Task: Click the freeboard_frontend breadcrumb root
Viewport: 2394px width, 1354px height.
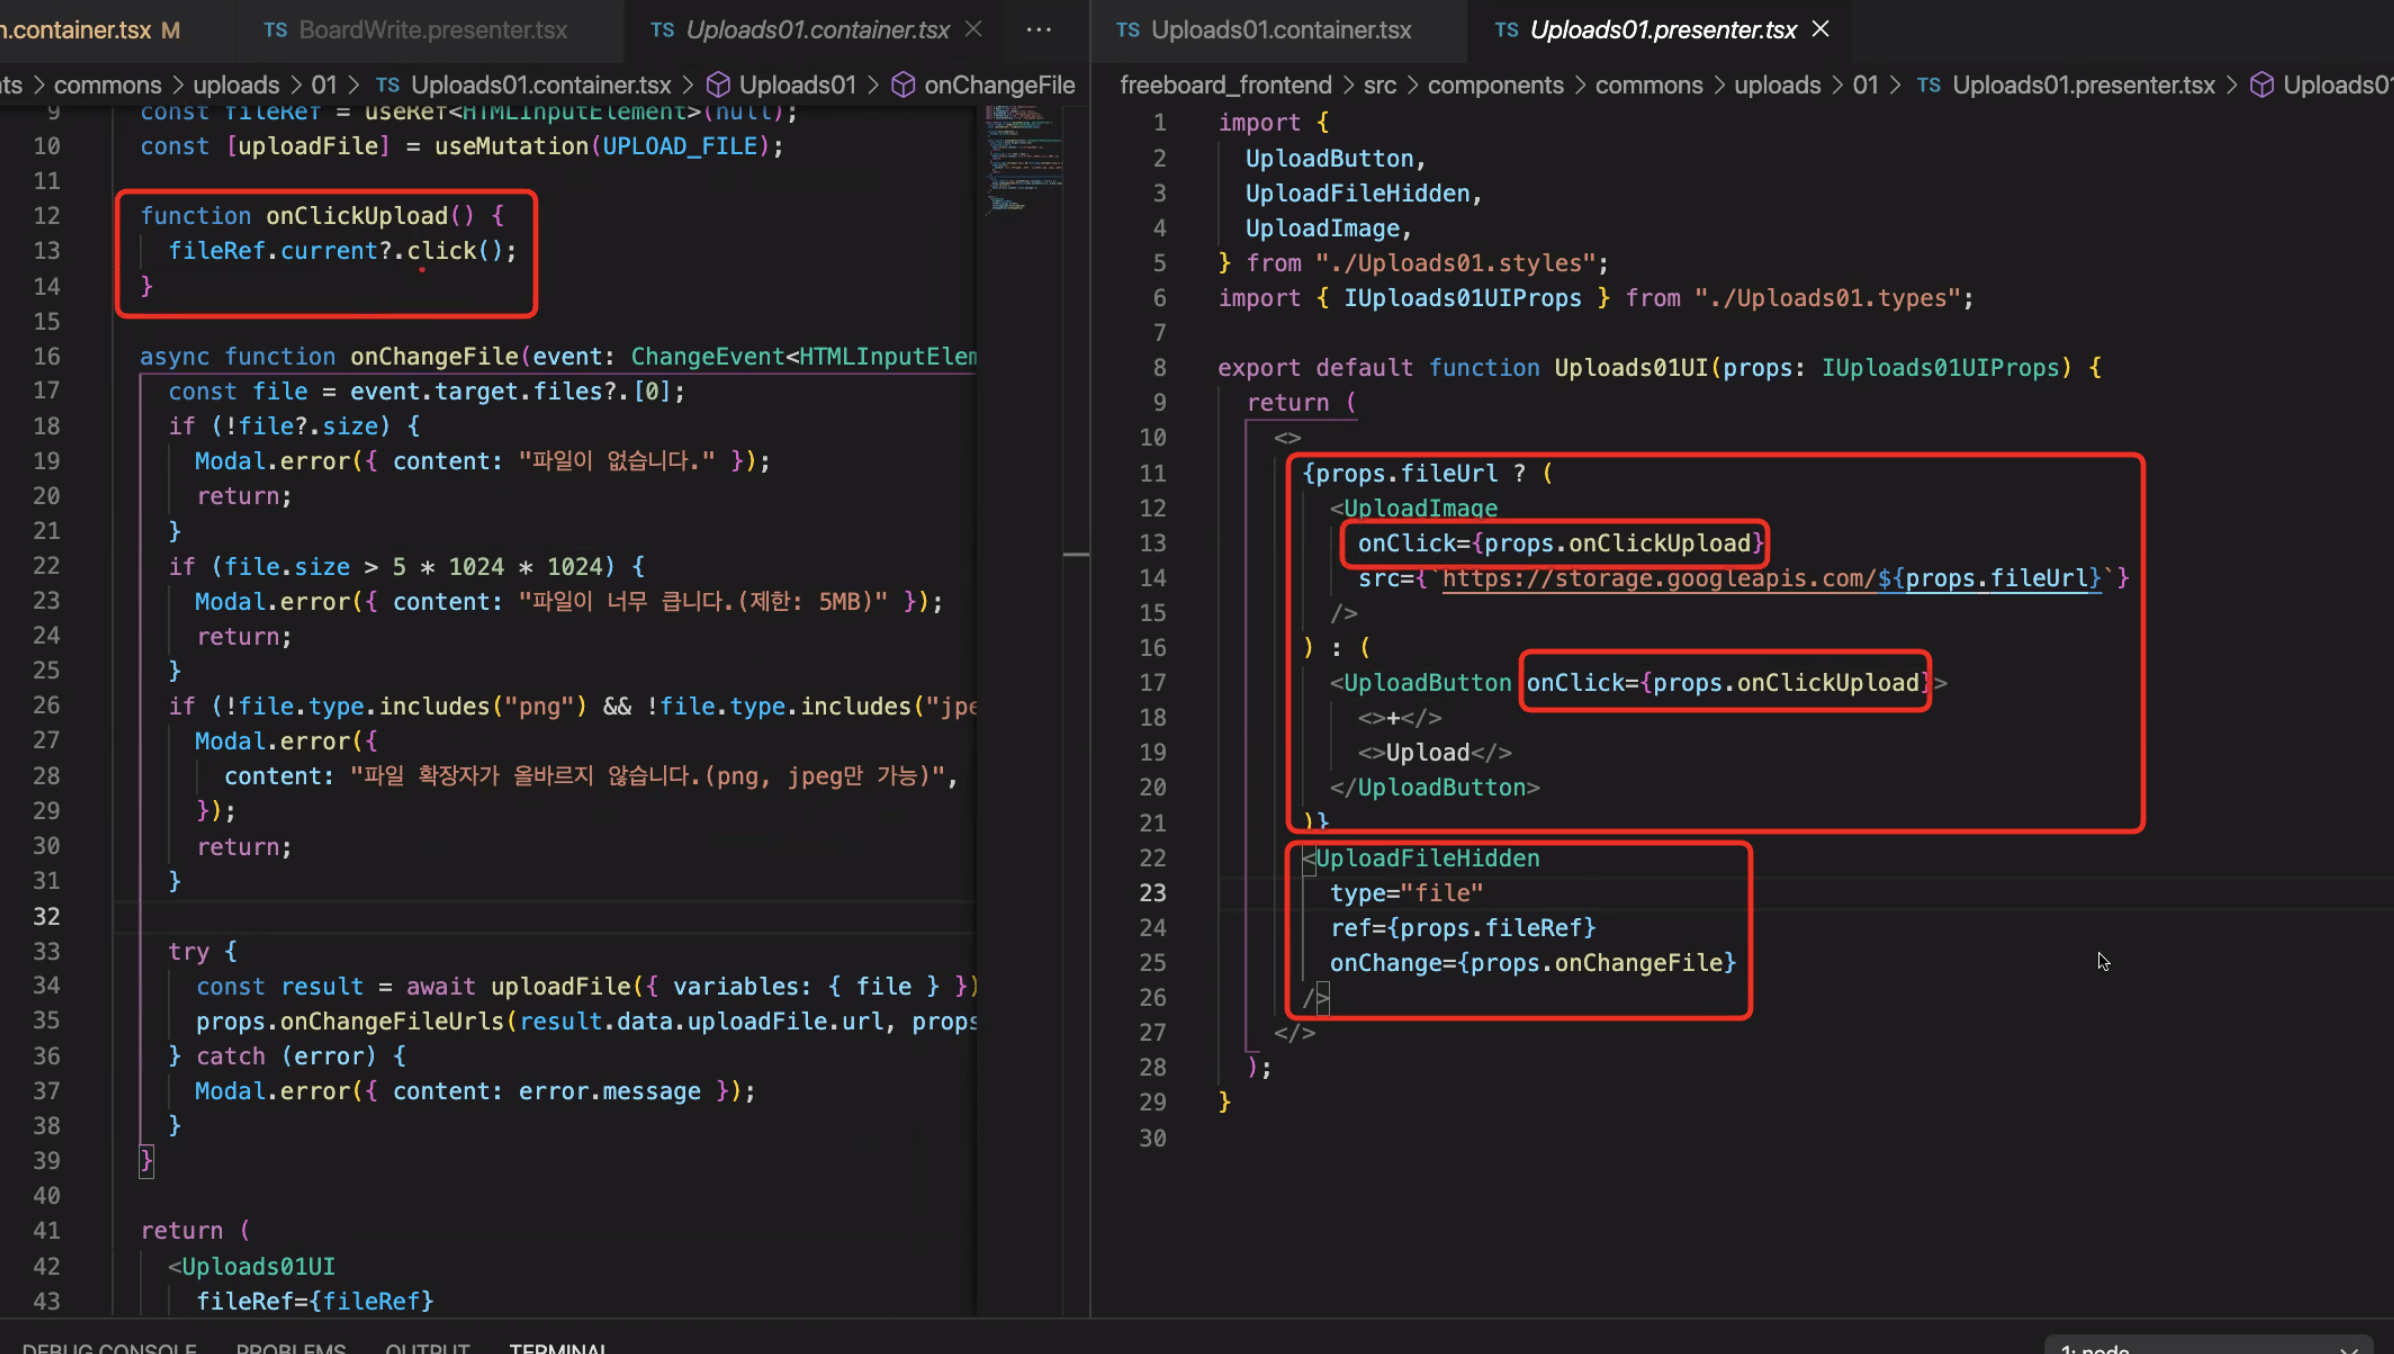Action: pos(1225,85)
